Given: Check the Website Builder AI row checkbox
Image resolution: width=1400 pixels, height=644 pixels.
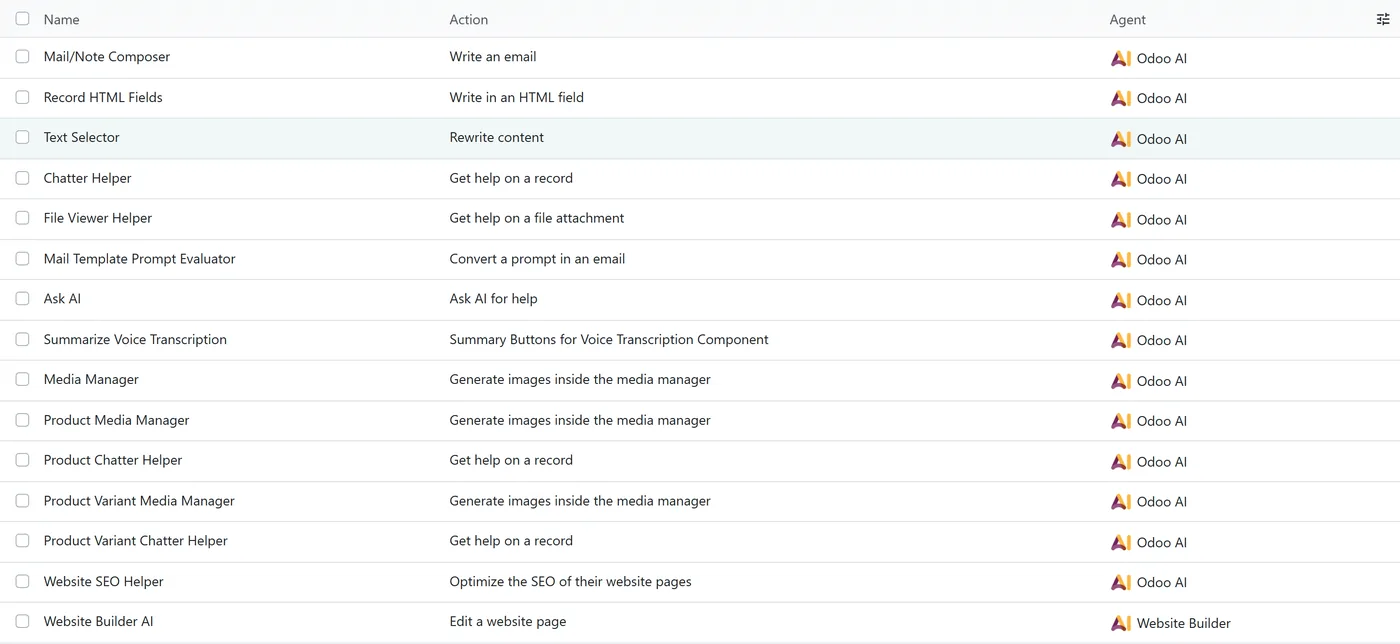Looking at the screenshot, I should [22, 621].
